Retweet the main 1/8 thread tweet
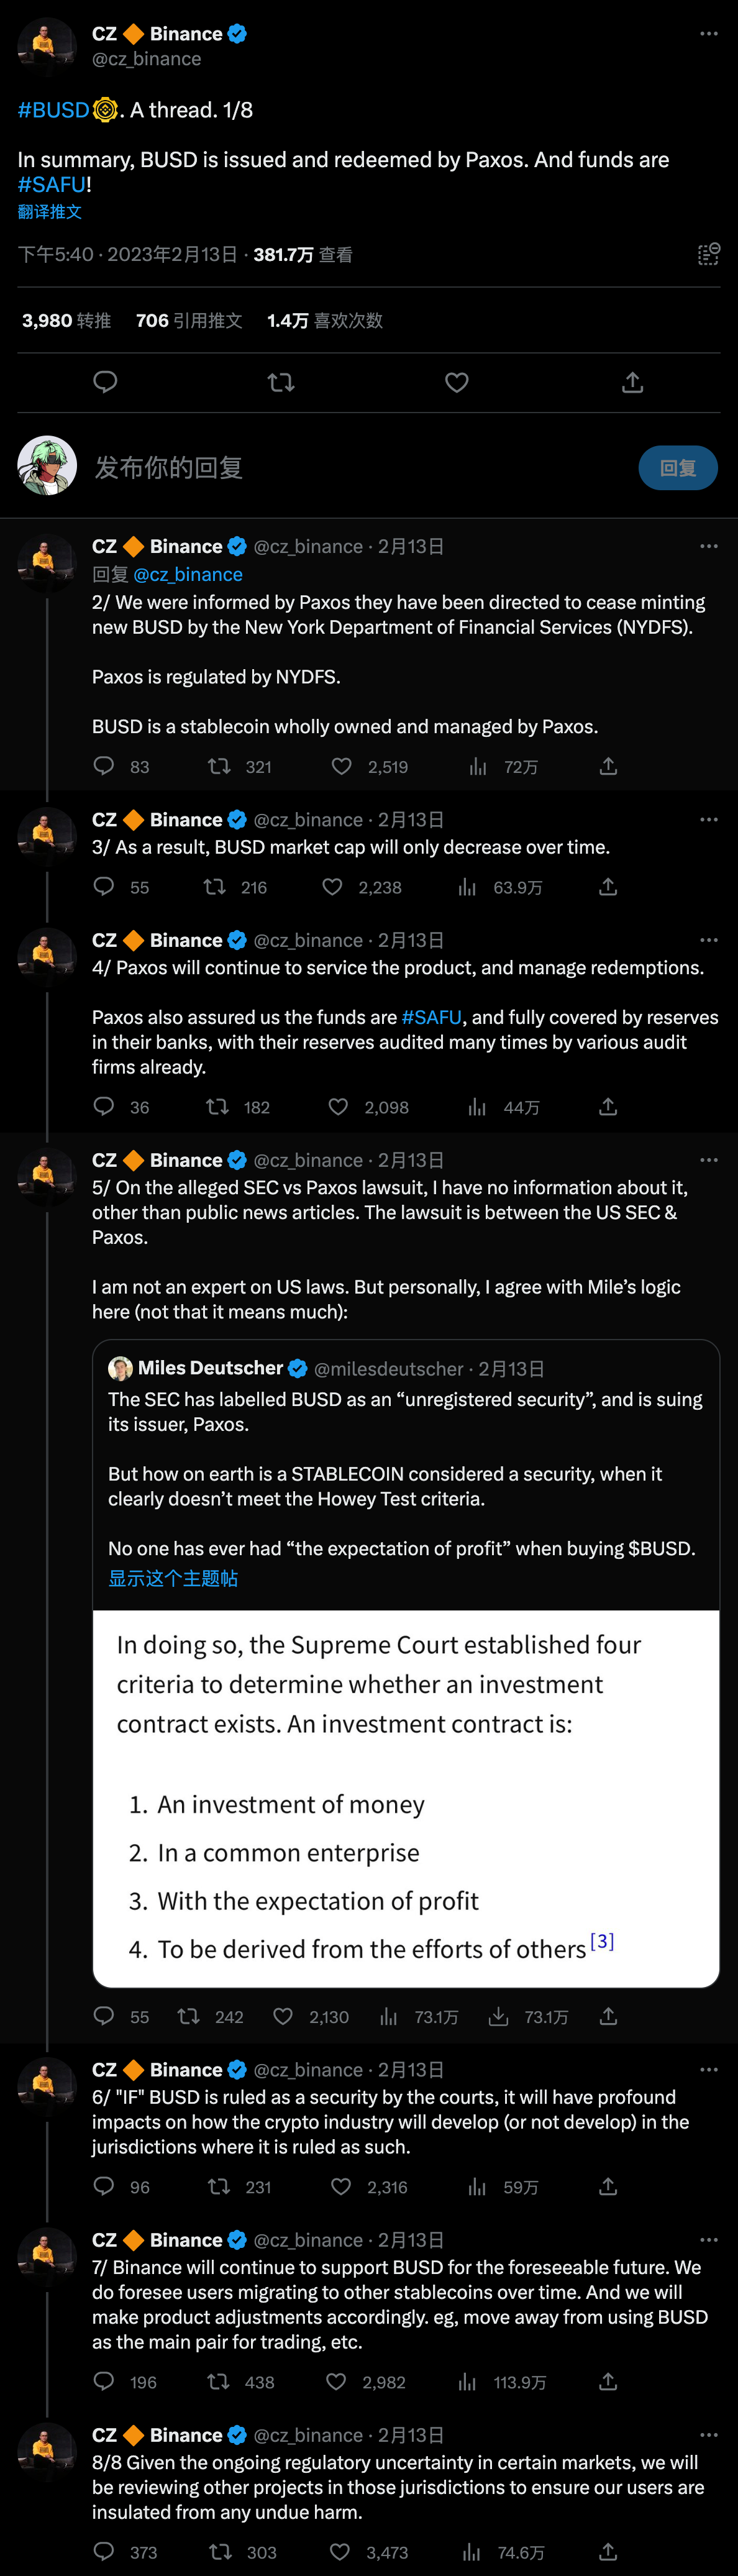This screenshot has width=738, height=2576. [281, 382]
